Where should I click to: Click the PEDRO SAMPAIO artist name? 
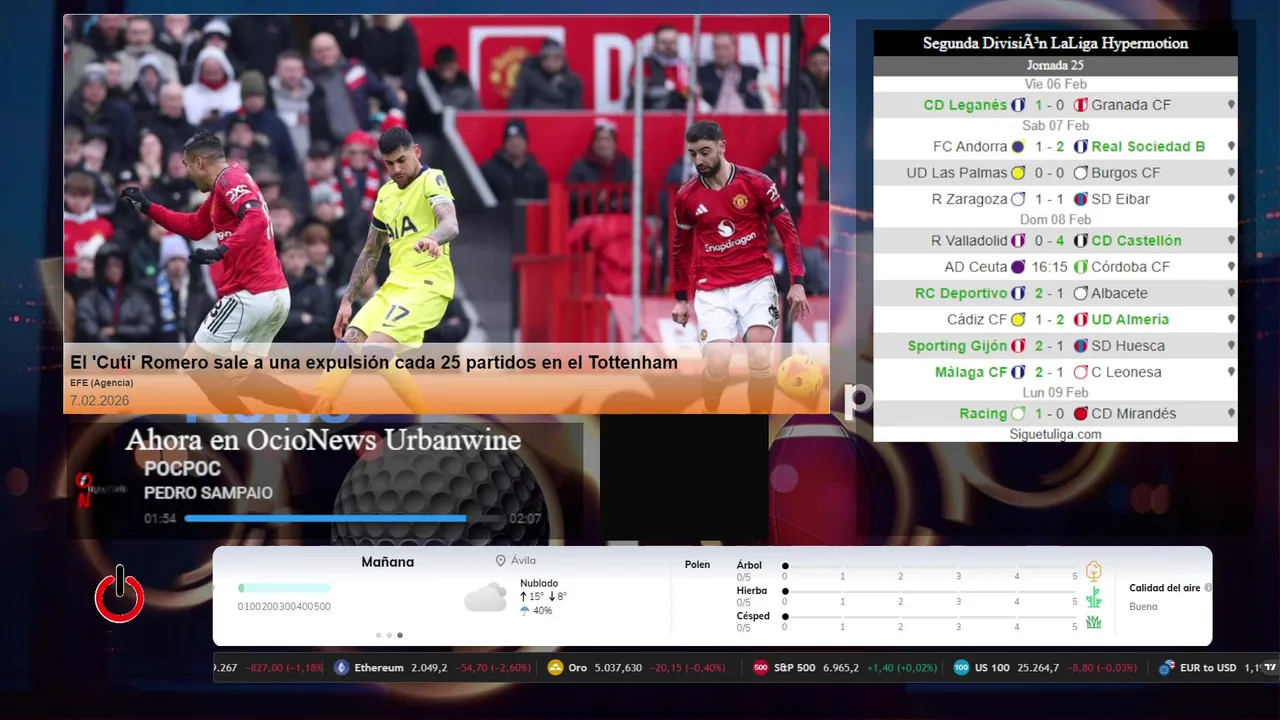208,493
